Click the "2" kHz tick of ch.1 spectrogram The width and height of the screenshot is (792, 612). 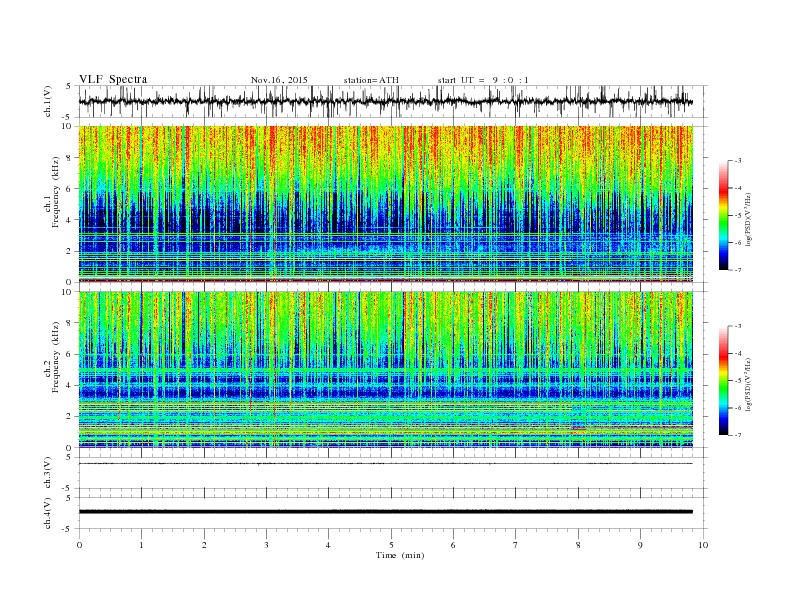point(70,251)
